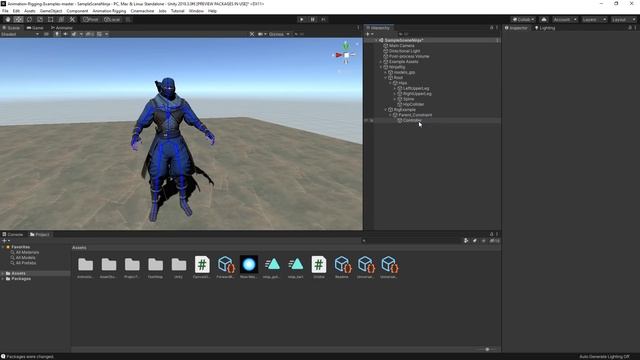The width and height of the screenshot is (640, 360).
Task: Open the Cinemachine menu
Action: pos(142,11)
